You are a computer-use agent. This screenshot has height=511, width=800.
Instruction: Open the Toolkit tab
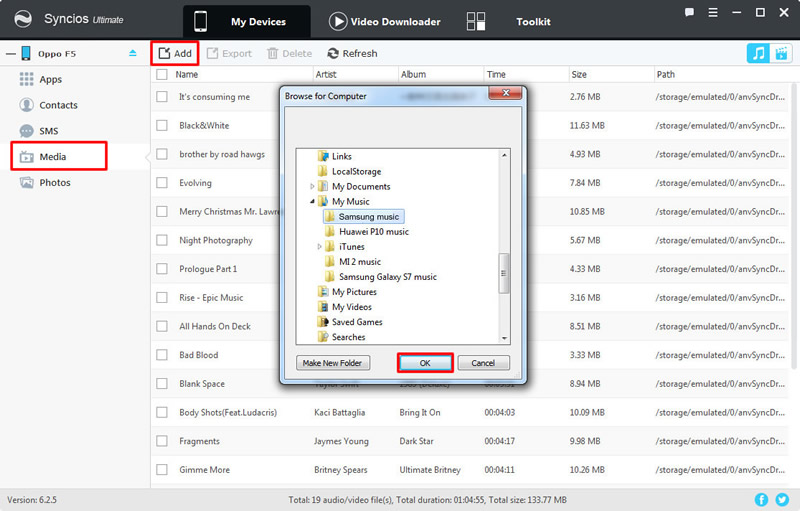pyautogui.click(x=509, y=21)
